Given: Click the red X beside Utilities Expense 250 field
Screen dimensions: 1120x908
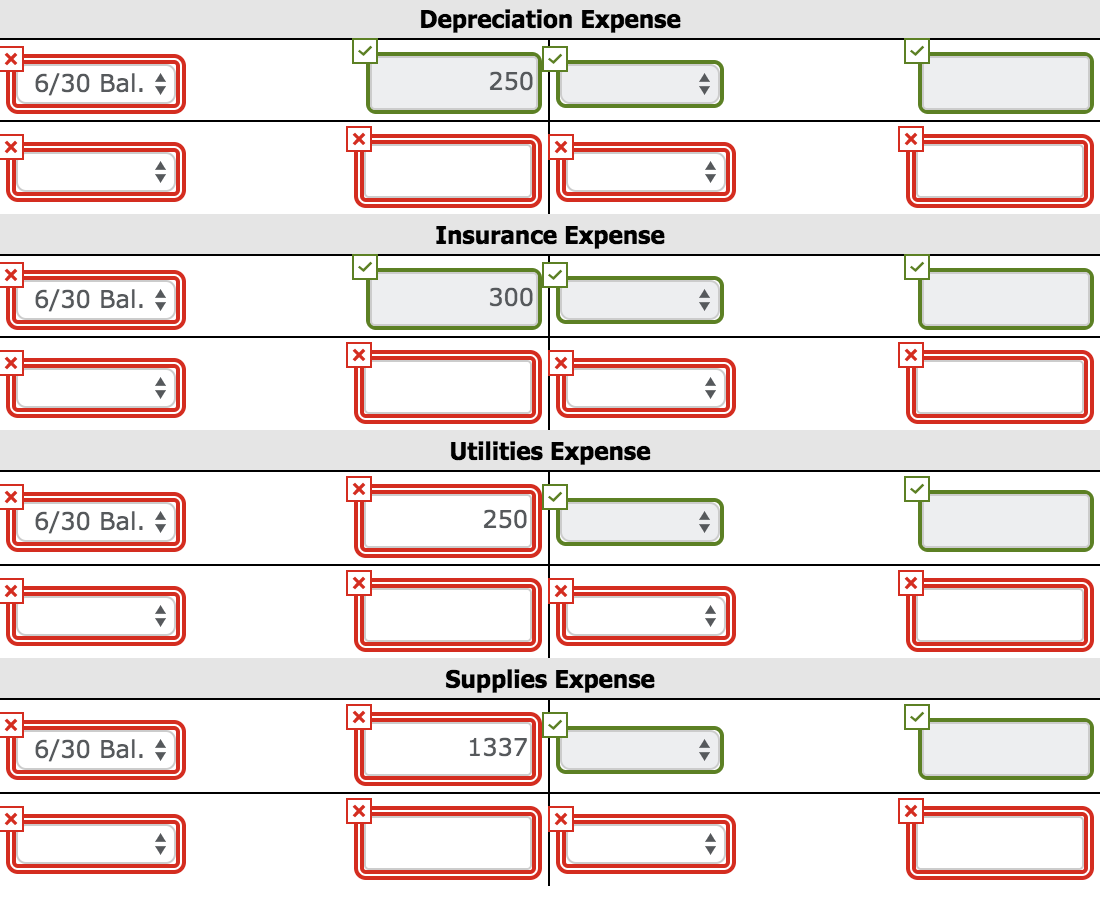Looking at the screenshot, I should (x=358, y=489).
